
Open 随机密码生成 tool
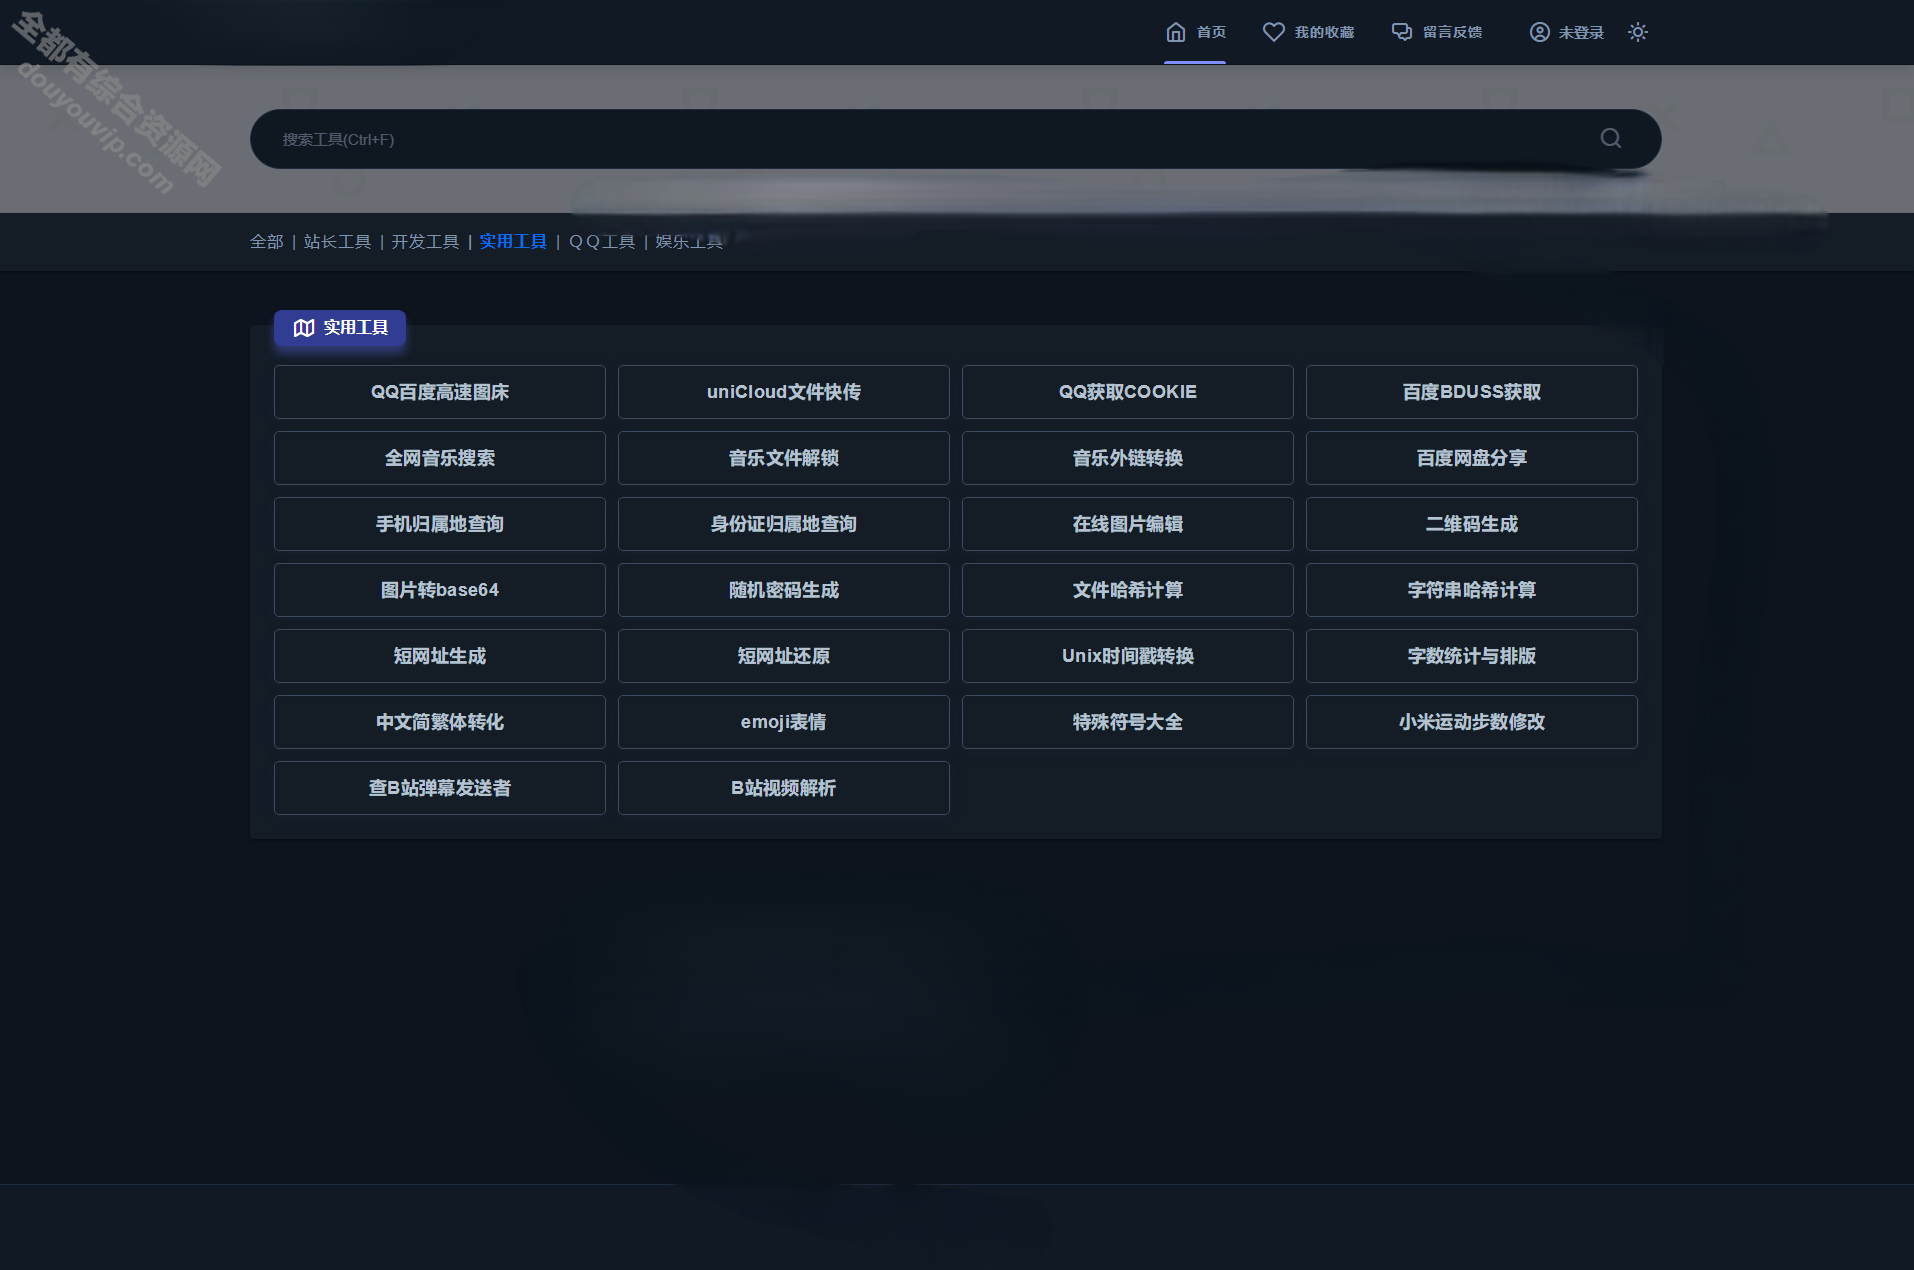pyautogui.click(x=784, y=590)
